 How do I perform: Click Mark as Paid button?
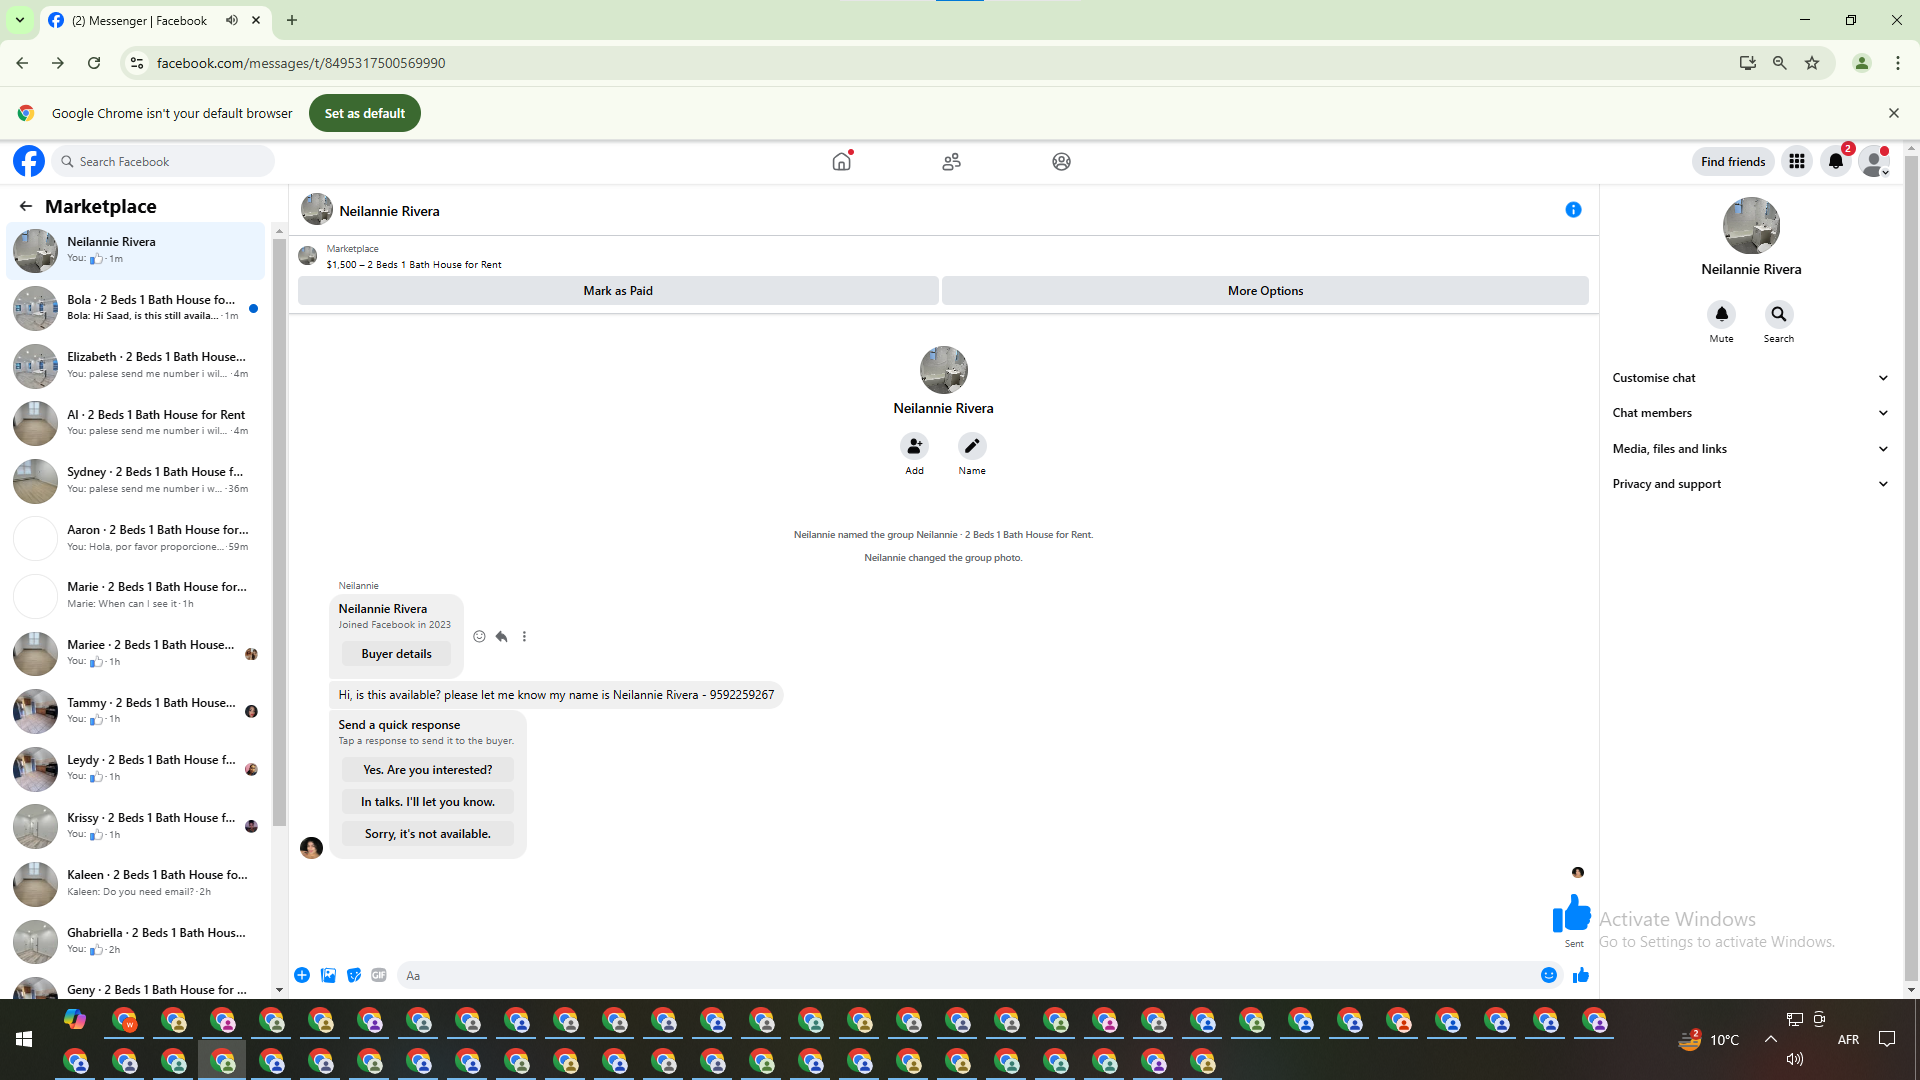[x=618, y=291]
